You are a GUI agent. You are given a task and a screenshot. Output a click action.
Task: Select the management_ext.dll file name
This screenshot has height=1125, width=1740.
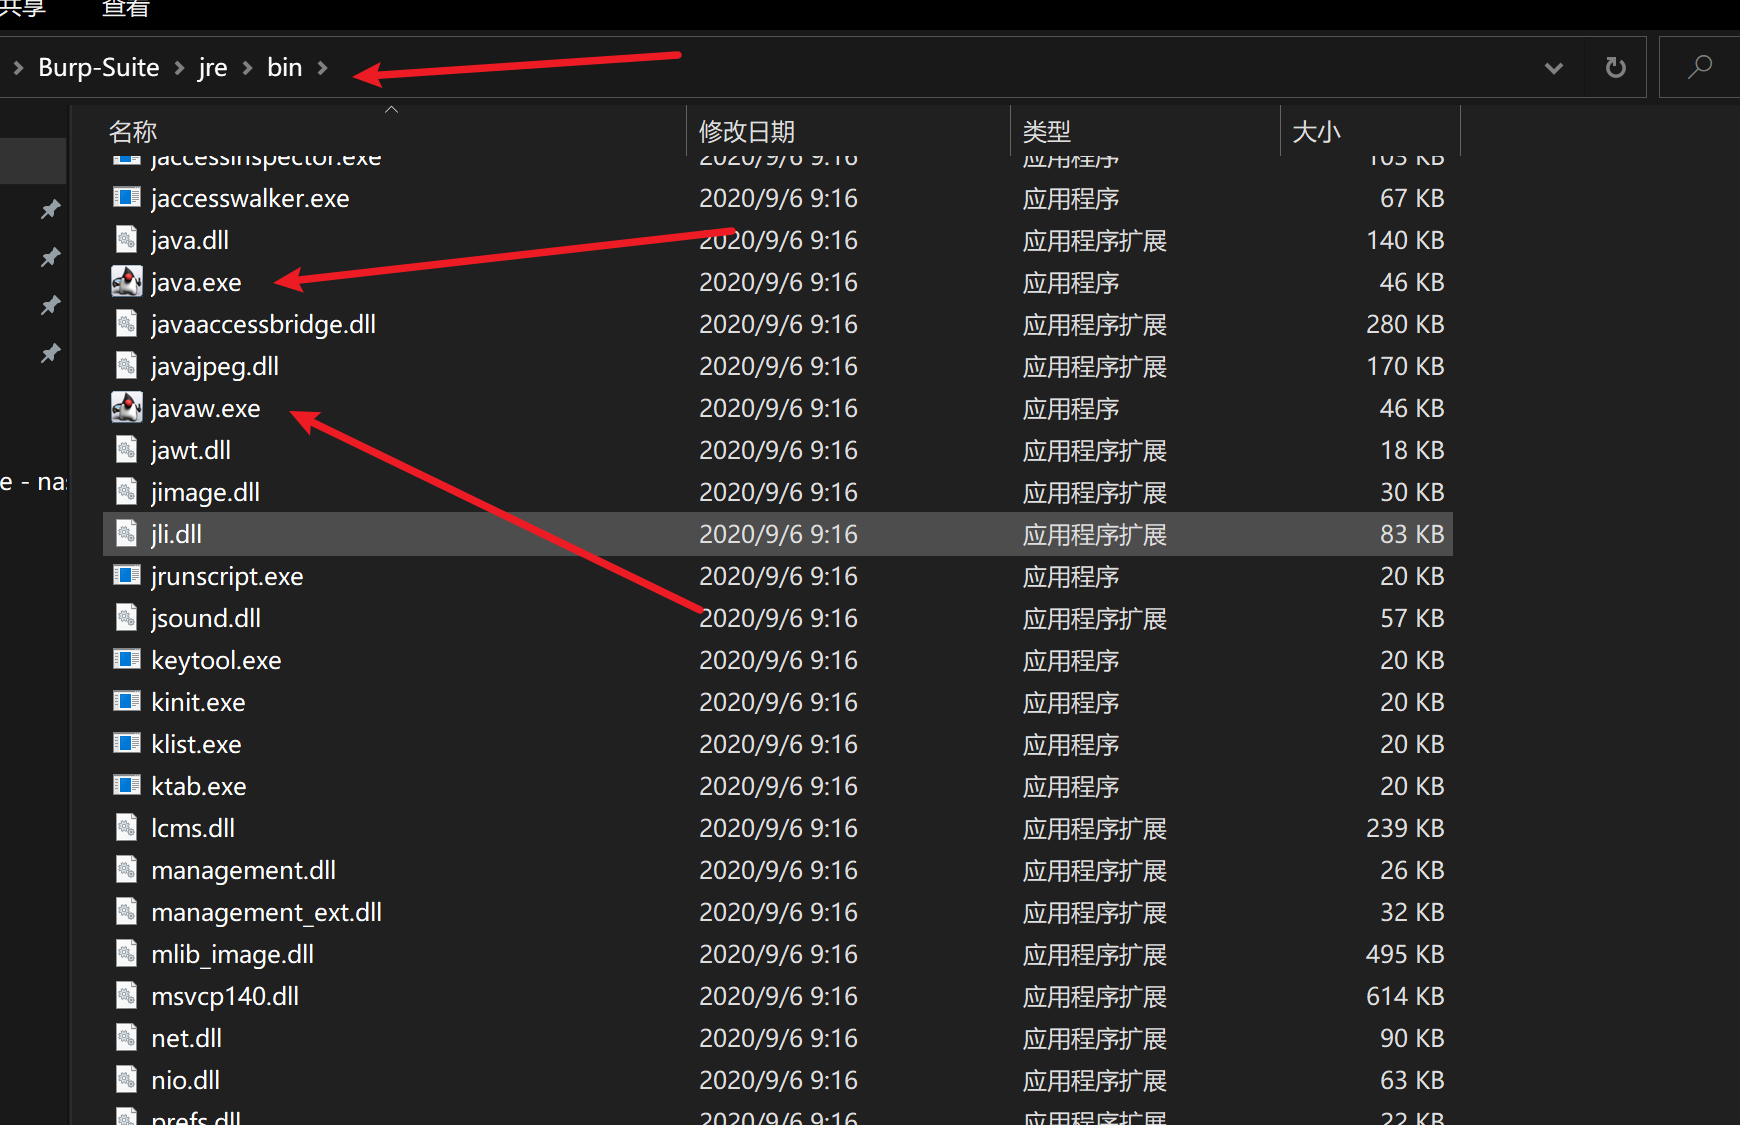[266, 913]
